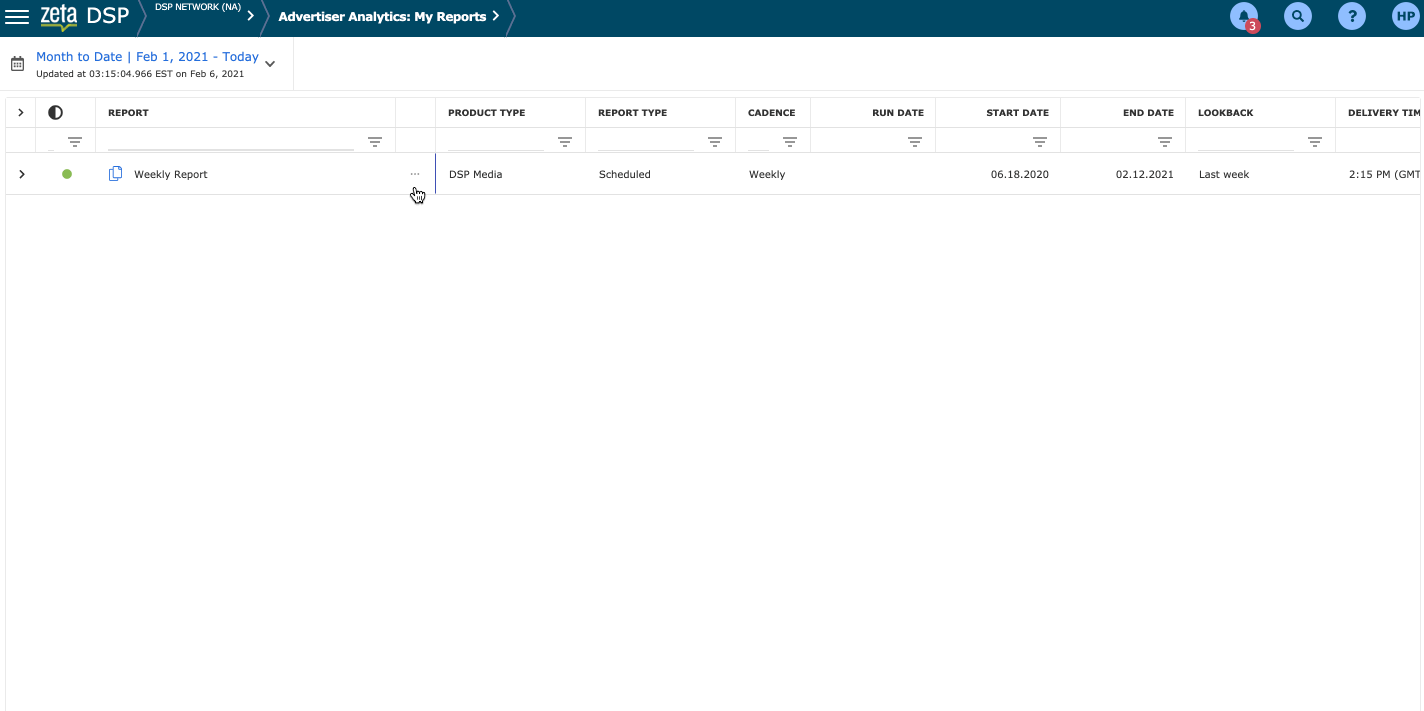Expand the Weekly Report row
The width and height of the screenshot is (1424, 711).
coord(21,174)
